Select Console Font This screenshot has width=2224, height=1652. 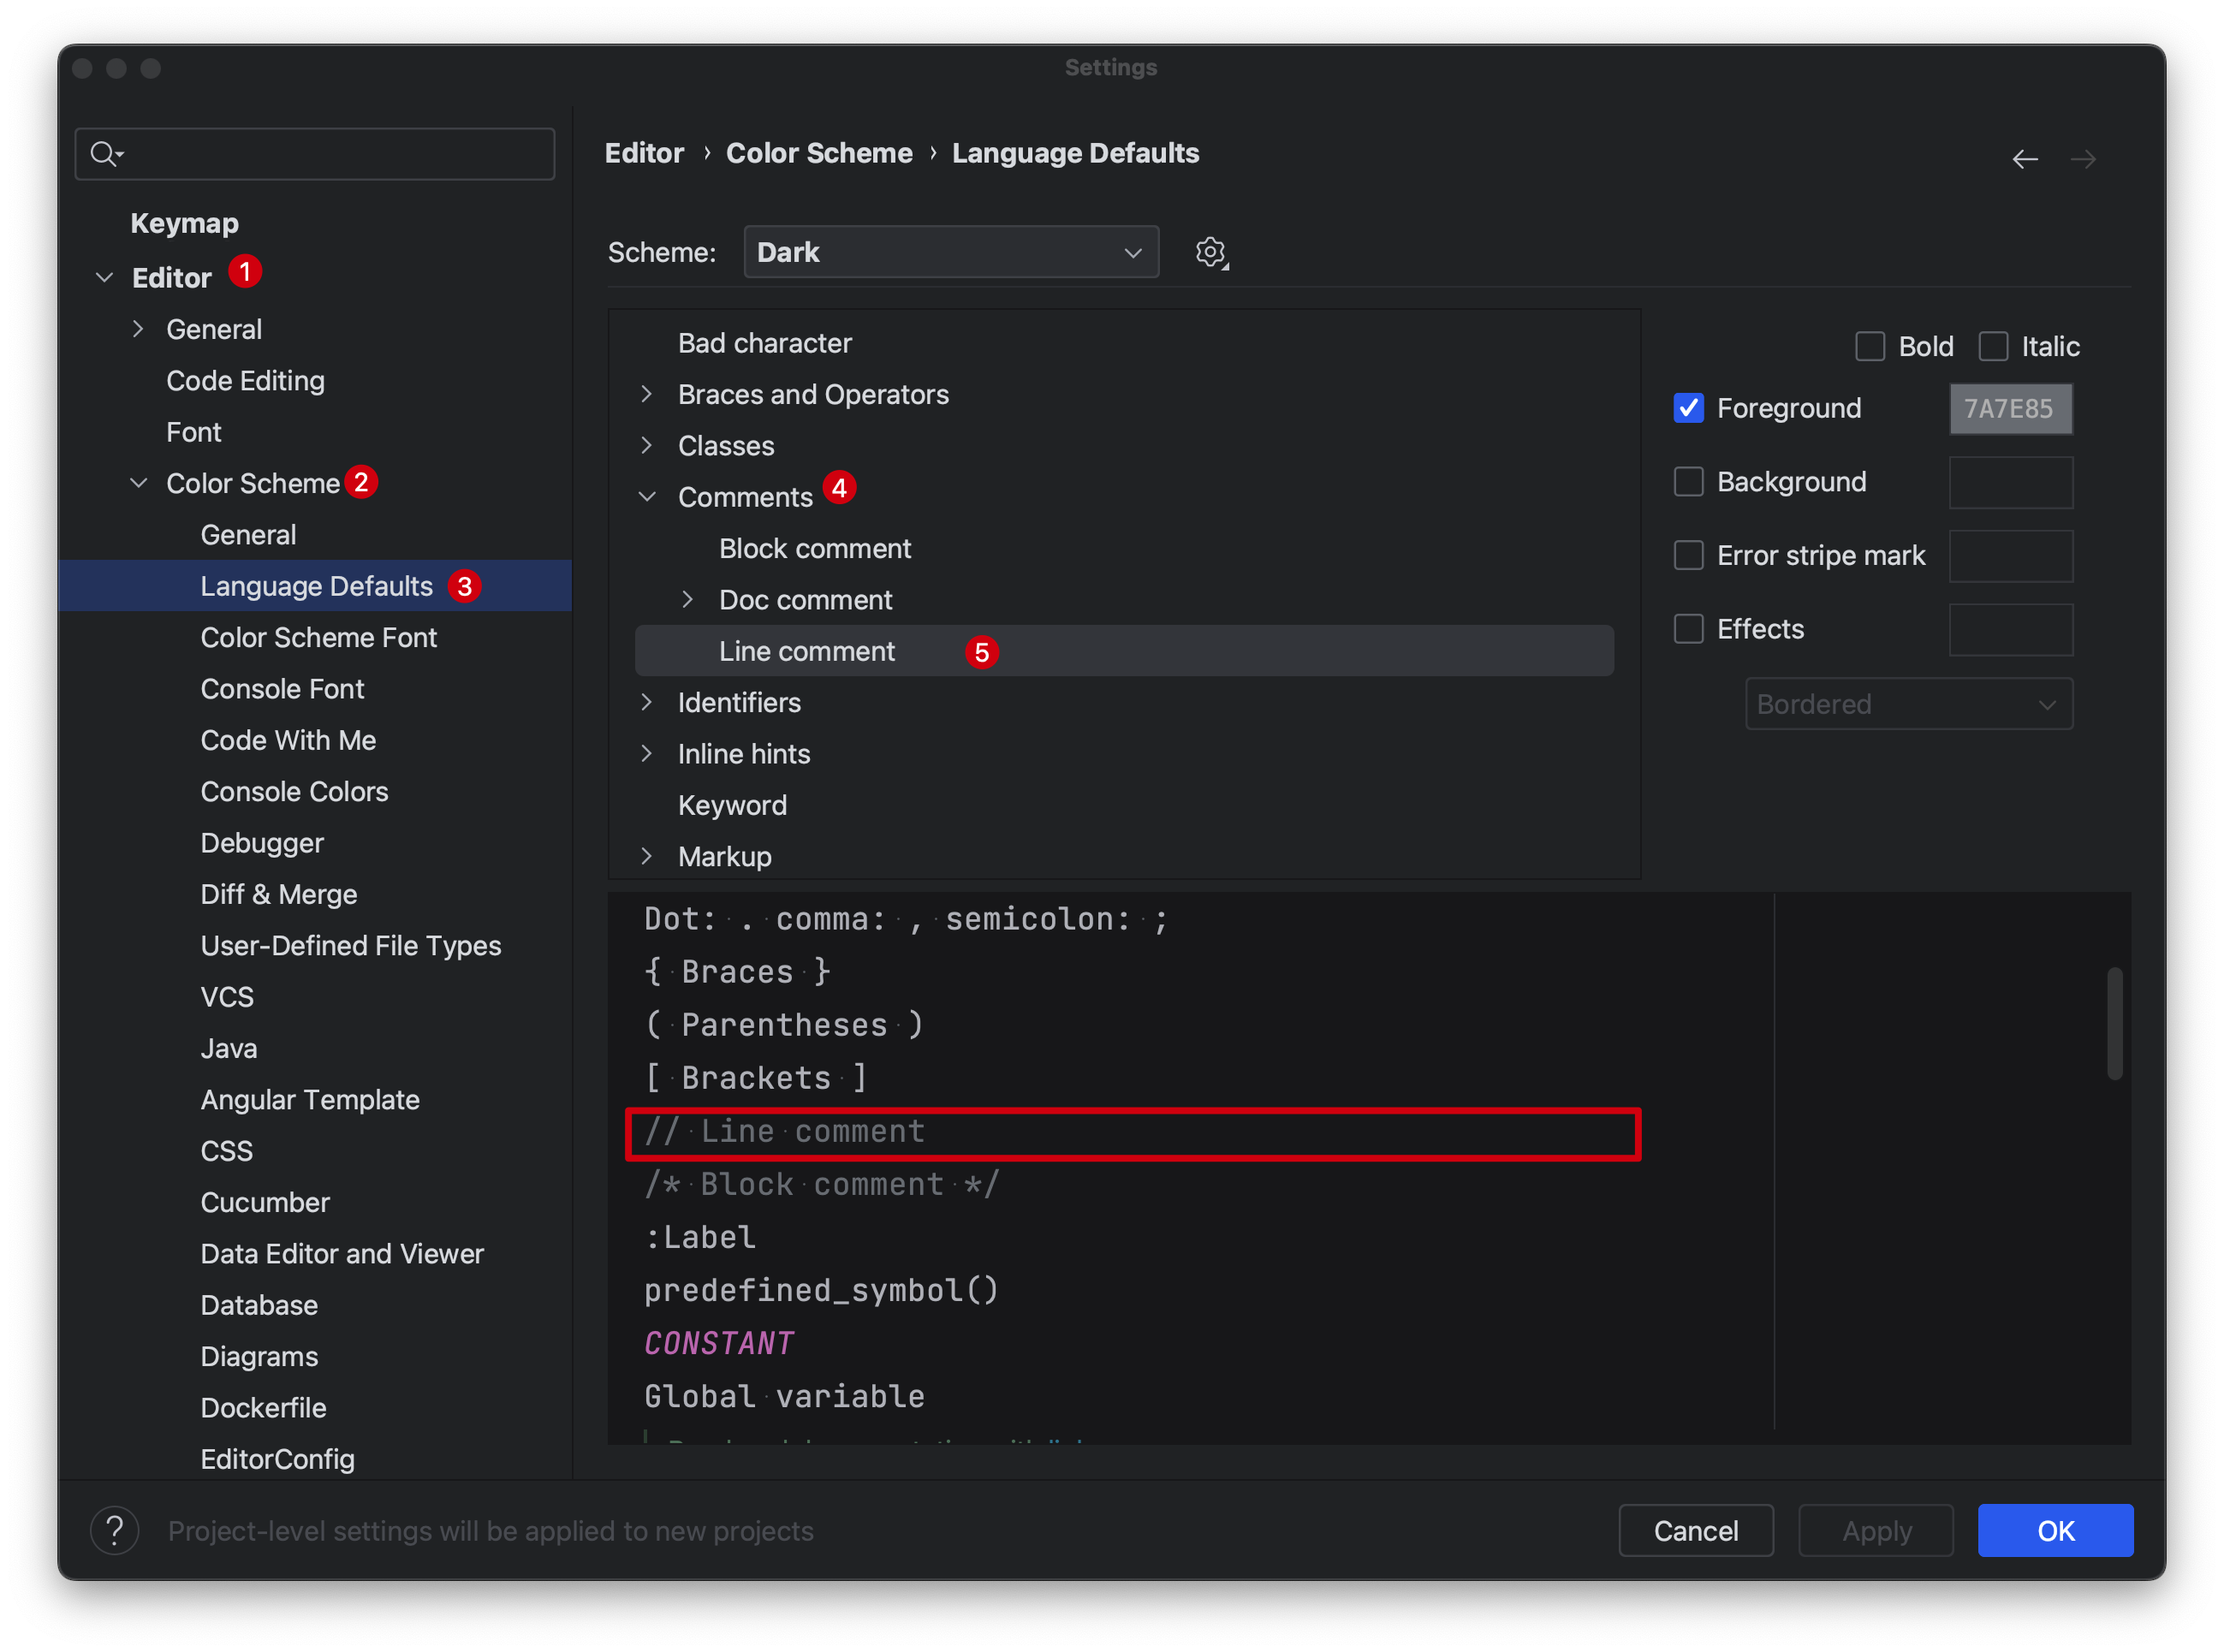282,689
